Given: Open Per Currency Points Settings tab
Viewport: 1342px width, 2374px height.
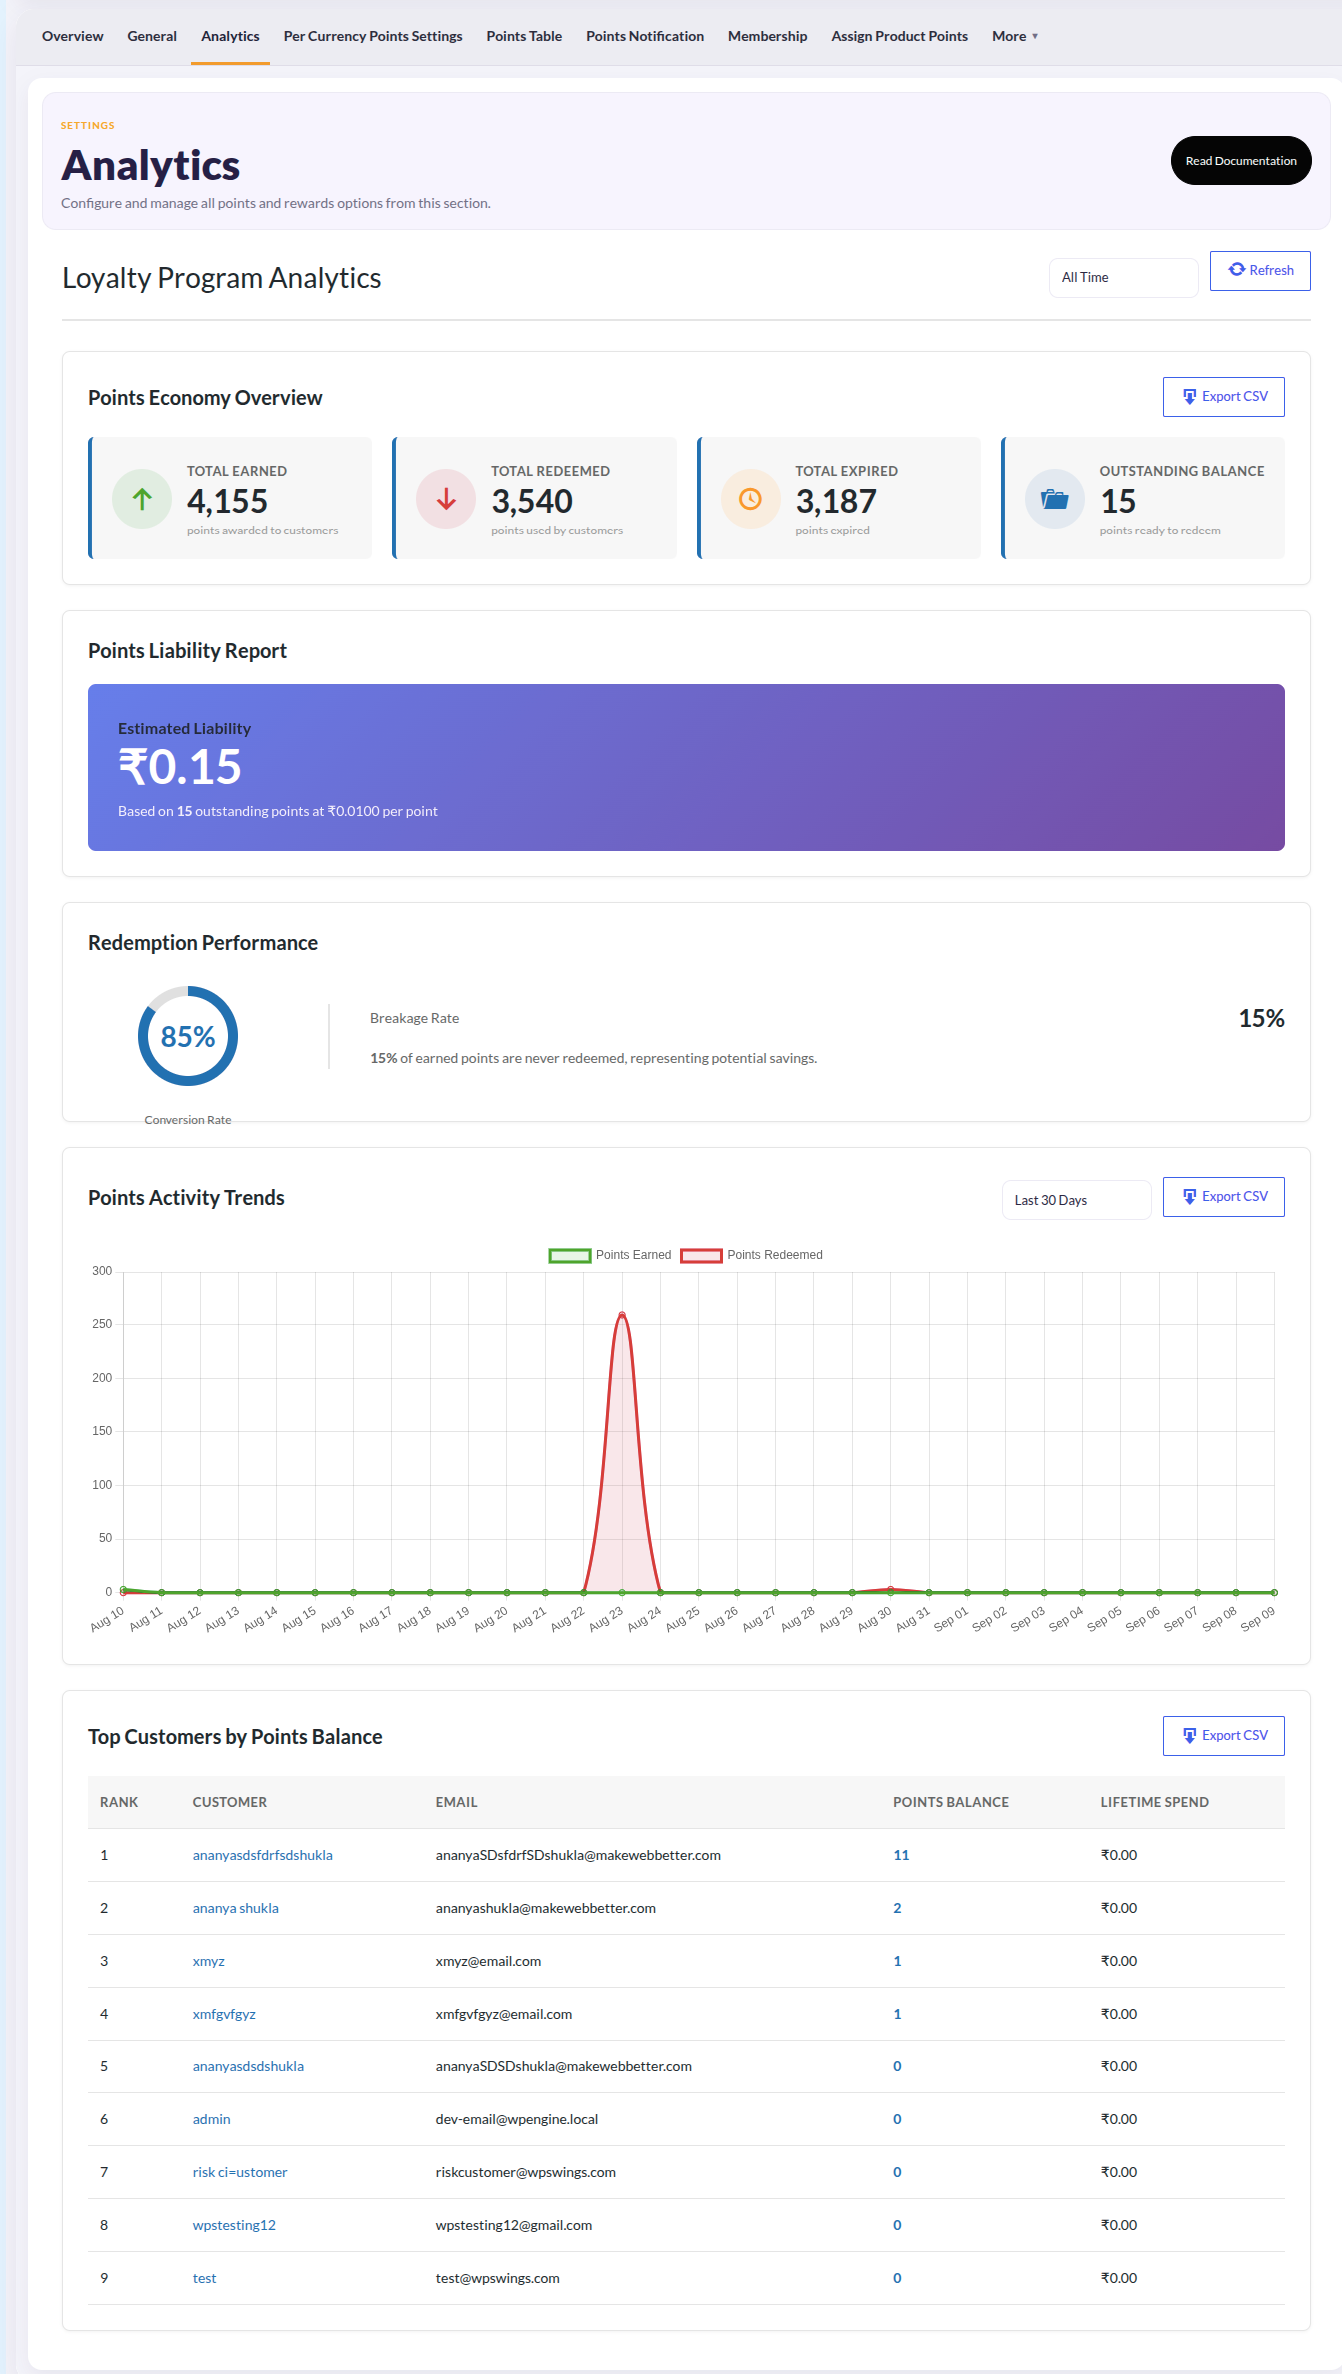Looking at the screenshot, I should [373, 36].
